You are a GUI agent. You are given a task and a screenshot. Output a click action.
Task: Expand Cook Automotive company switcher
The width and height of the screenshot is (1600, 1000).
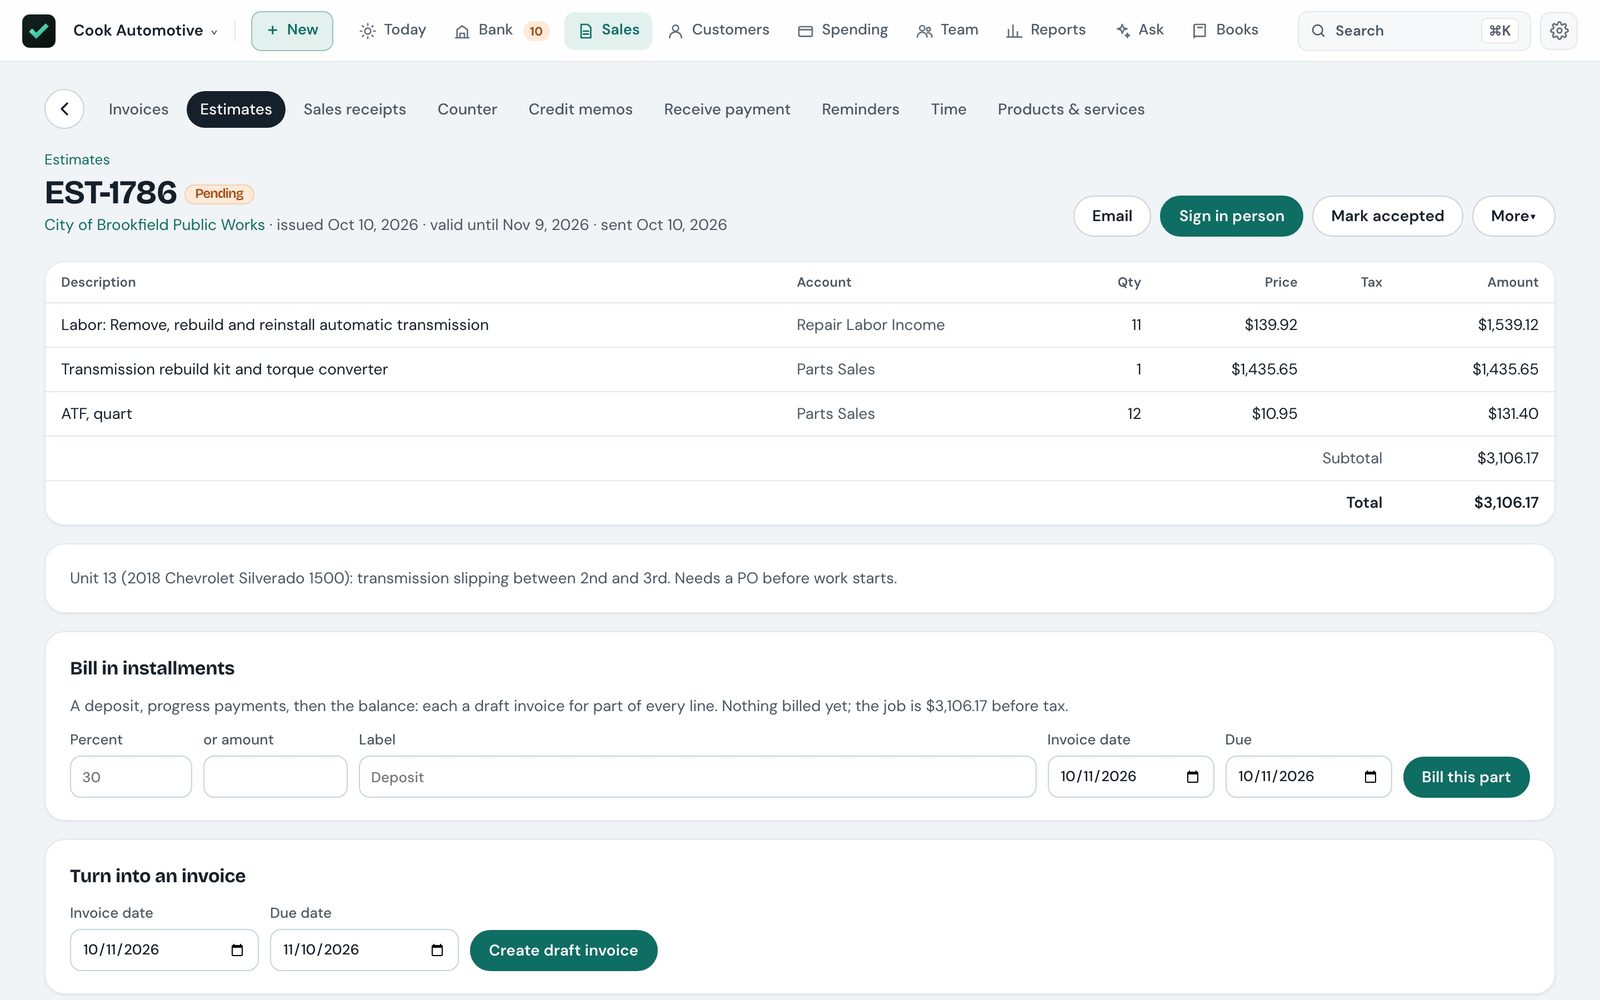[x=145, y=31]
